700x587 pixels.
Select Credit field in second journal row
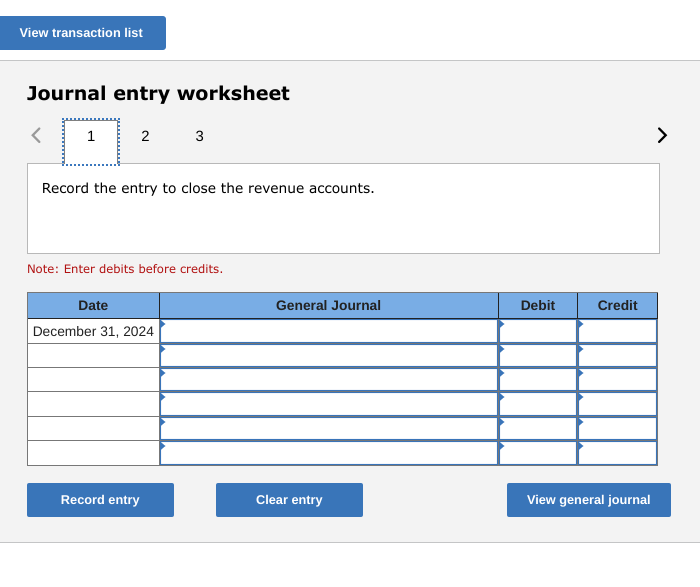click(x=617, y=356)
